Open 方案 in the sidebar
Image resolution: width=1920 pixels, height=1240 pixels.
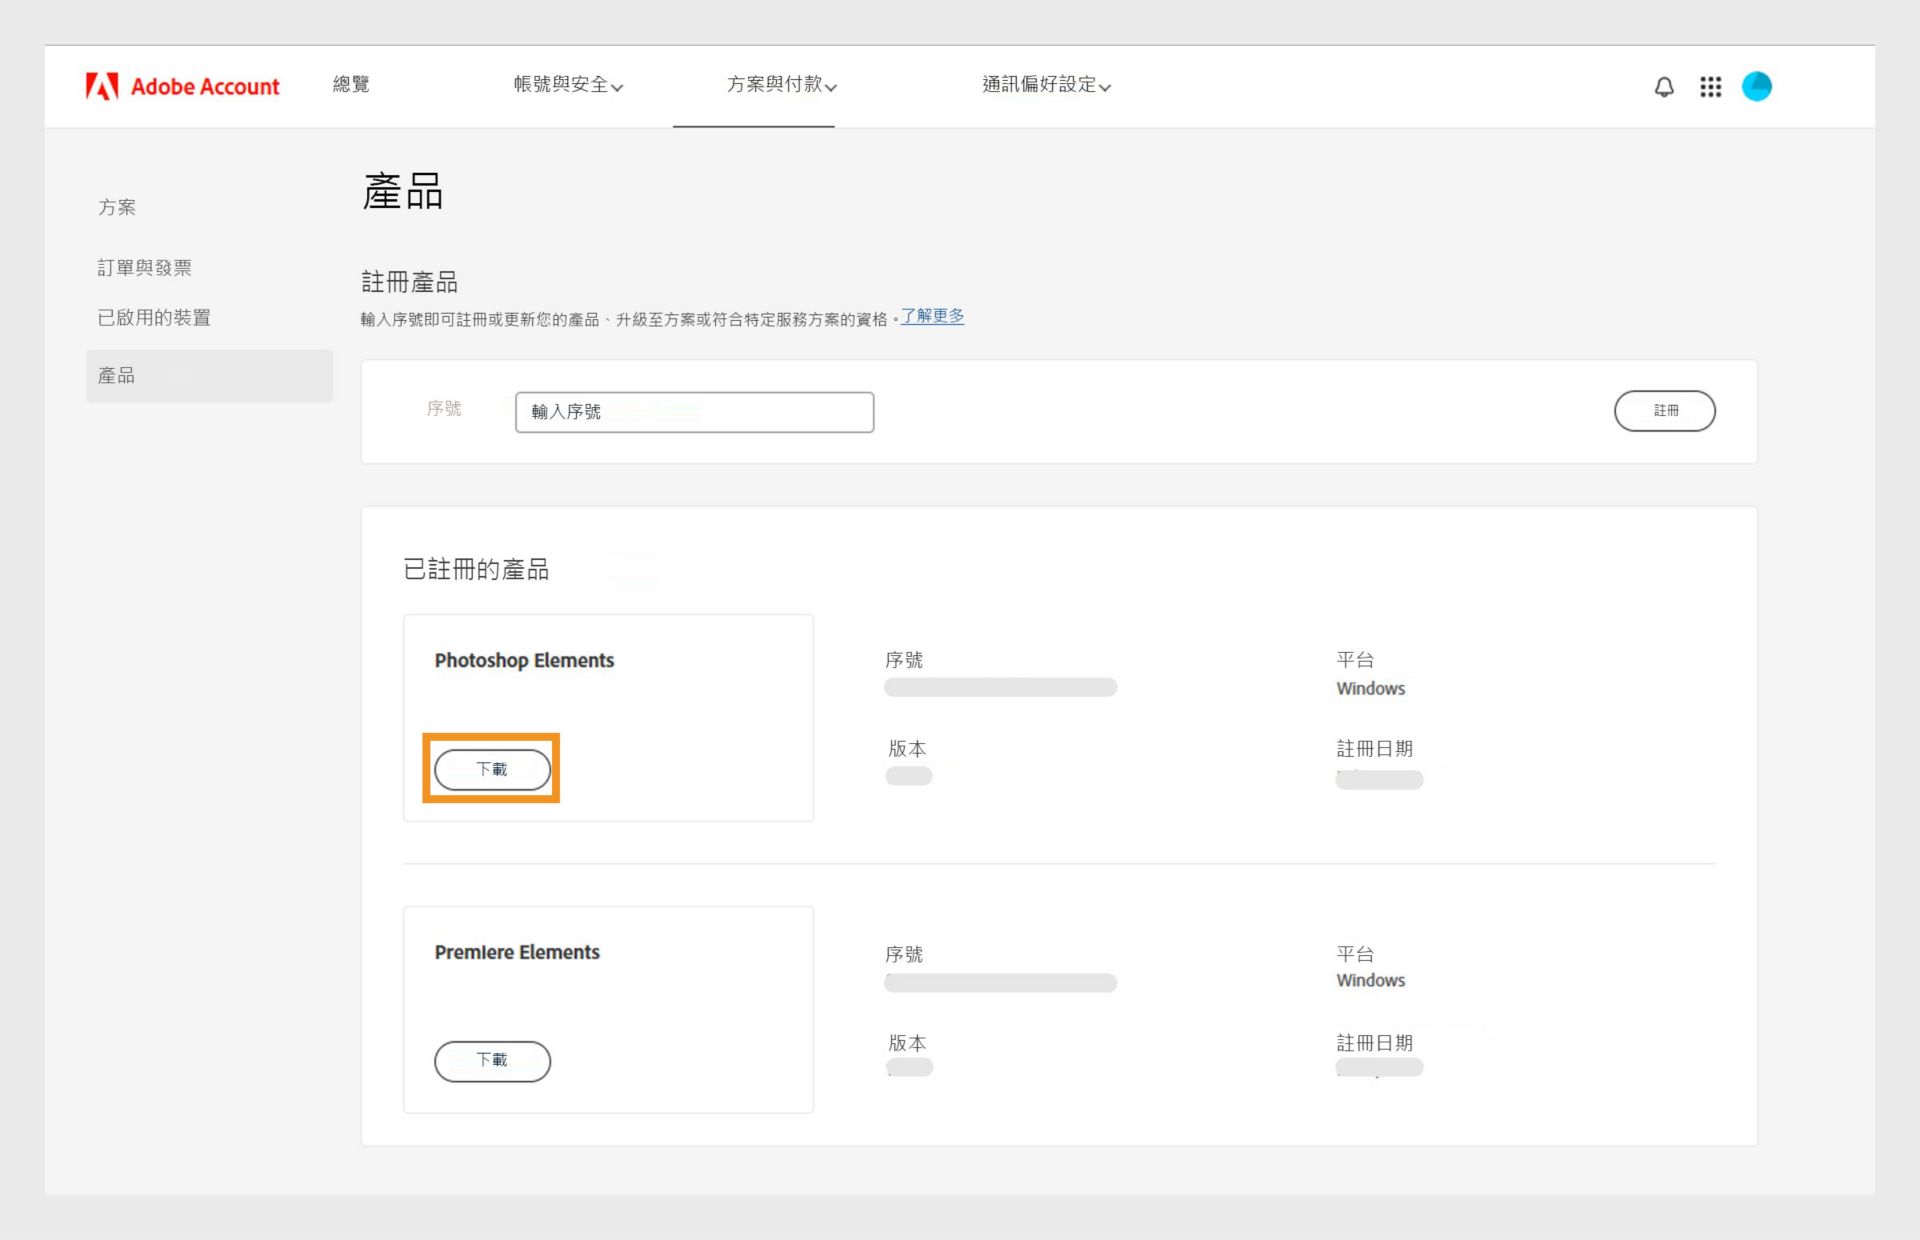pyautogui.click(x=117, y=207)
